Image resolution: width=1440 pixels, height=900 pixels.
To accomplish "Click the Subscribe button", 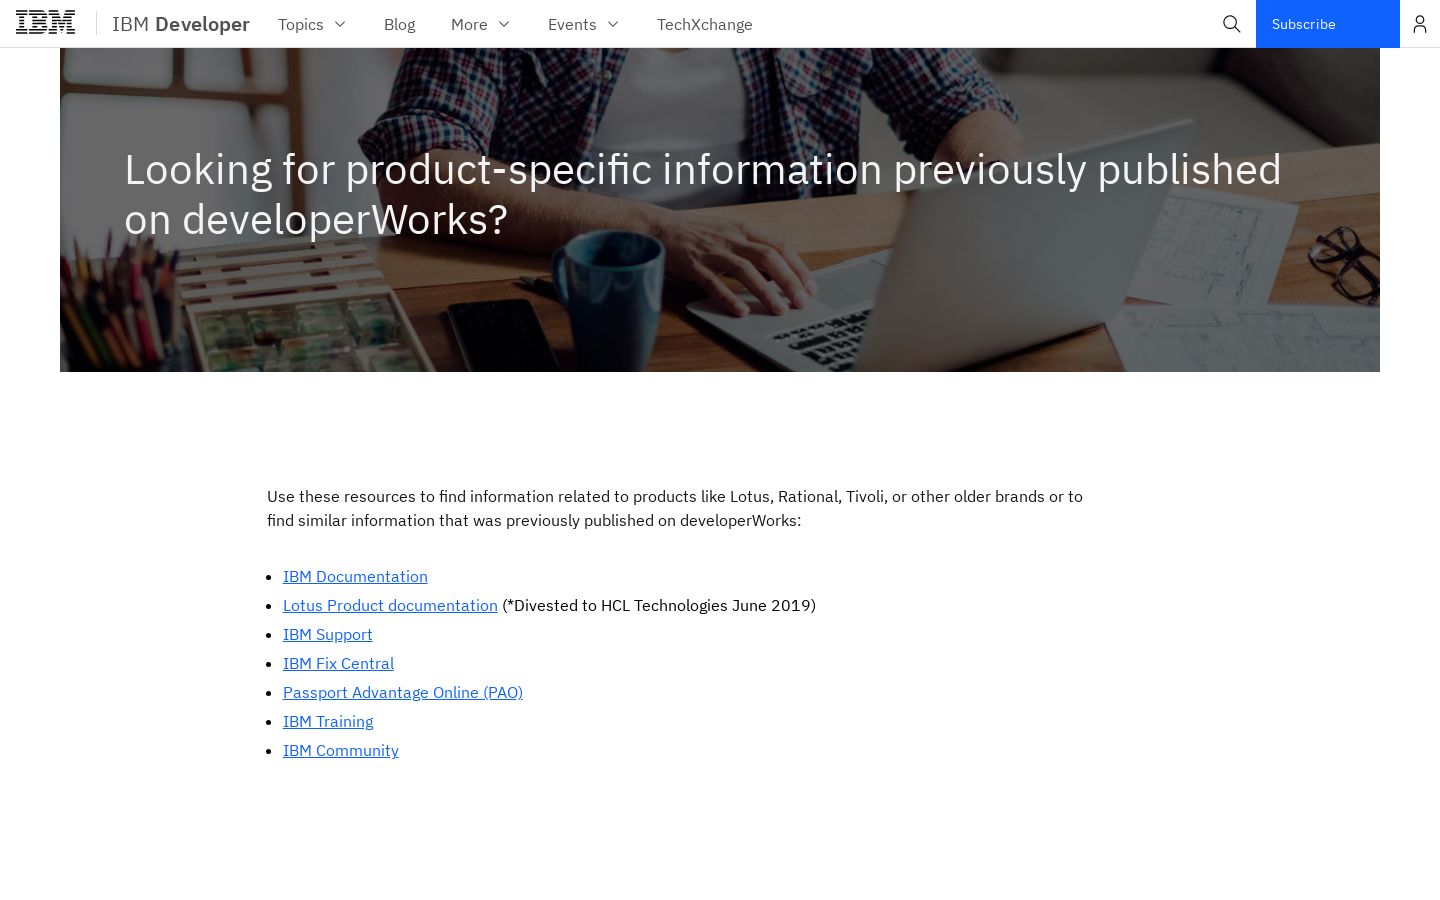I will pyautogui.click(x=1328, y=24).
